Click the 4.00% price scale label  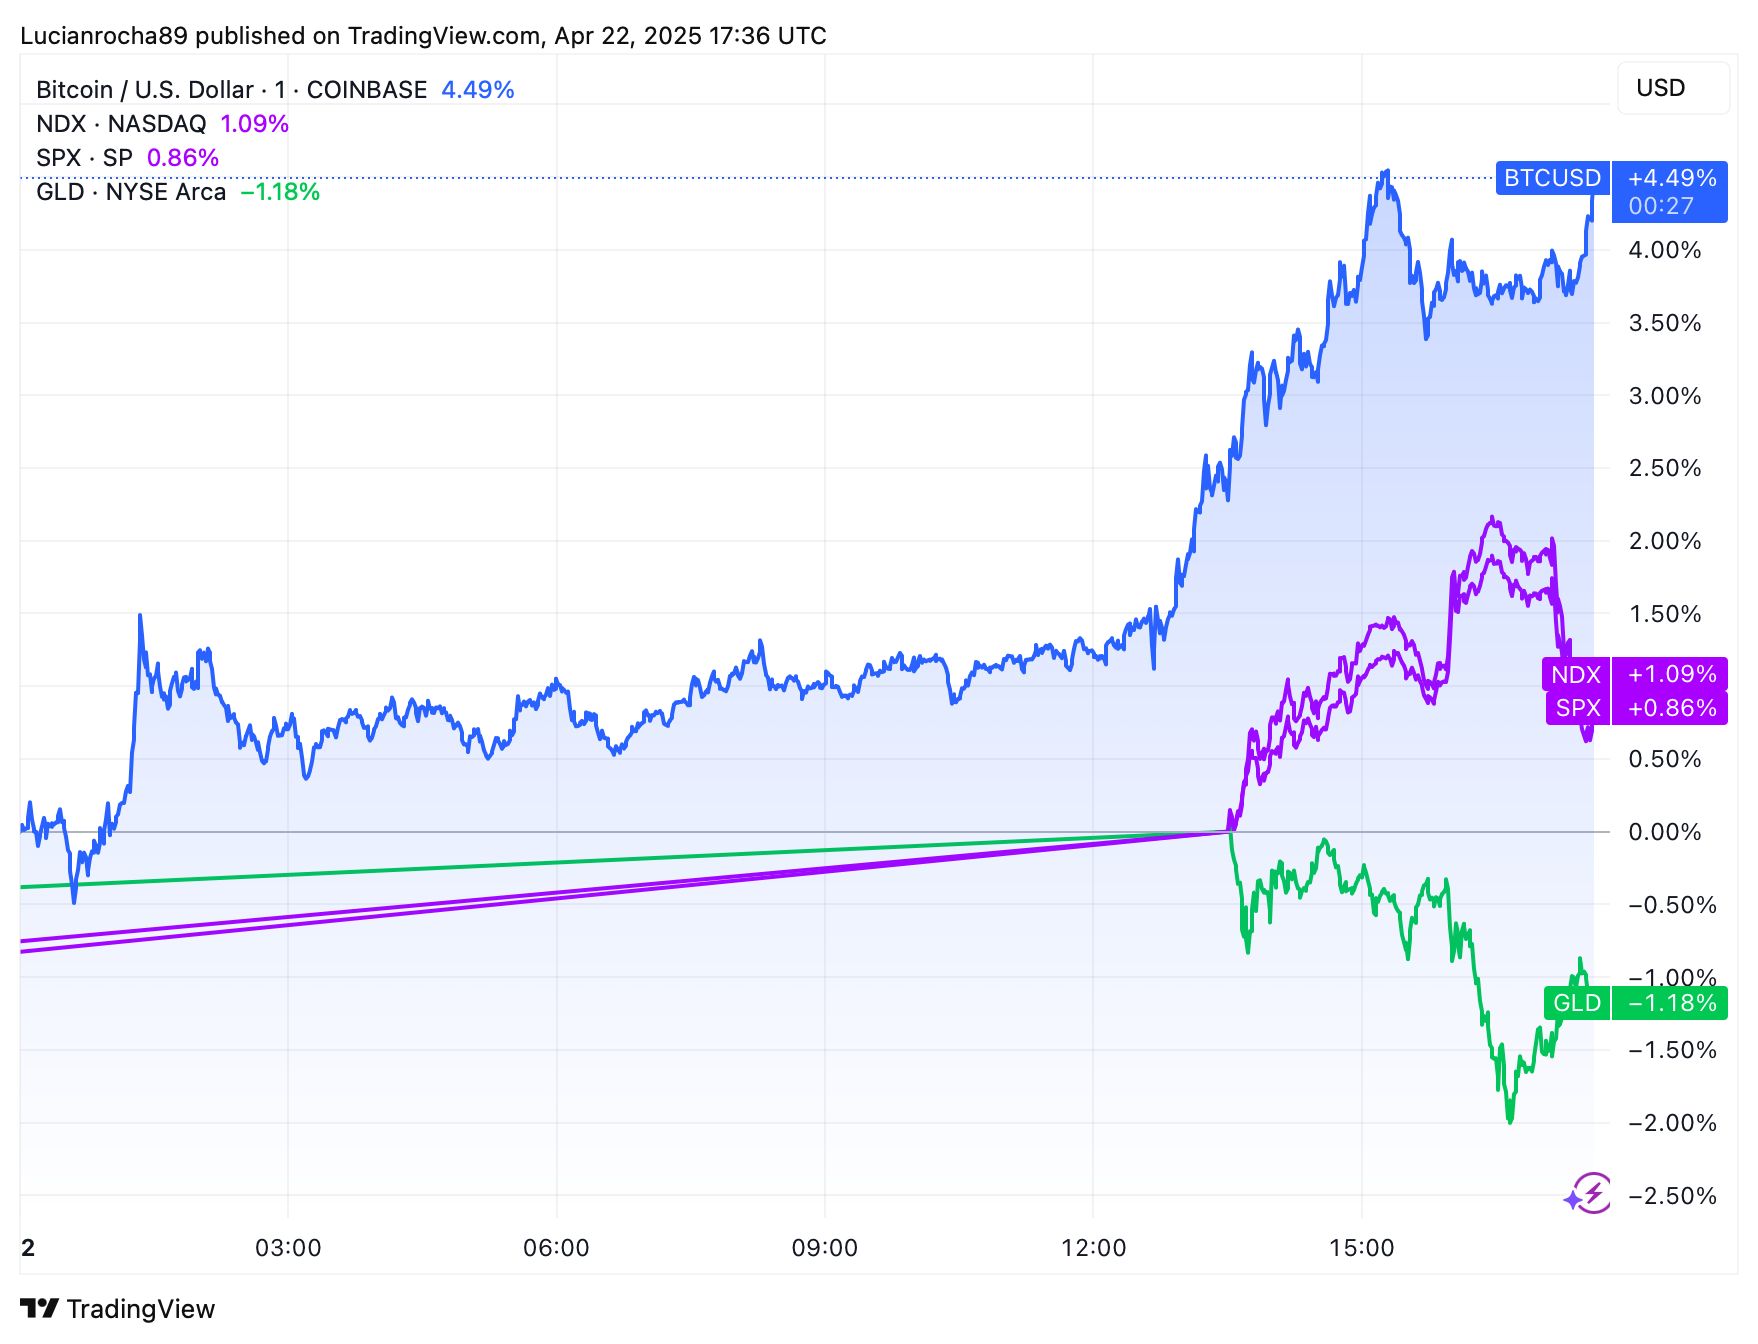pyautogui.click(x=1664, y=250)
